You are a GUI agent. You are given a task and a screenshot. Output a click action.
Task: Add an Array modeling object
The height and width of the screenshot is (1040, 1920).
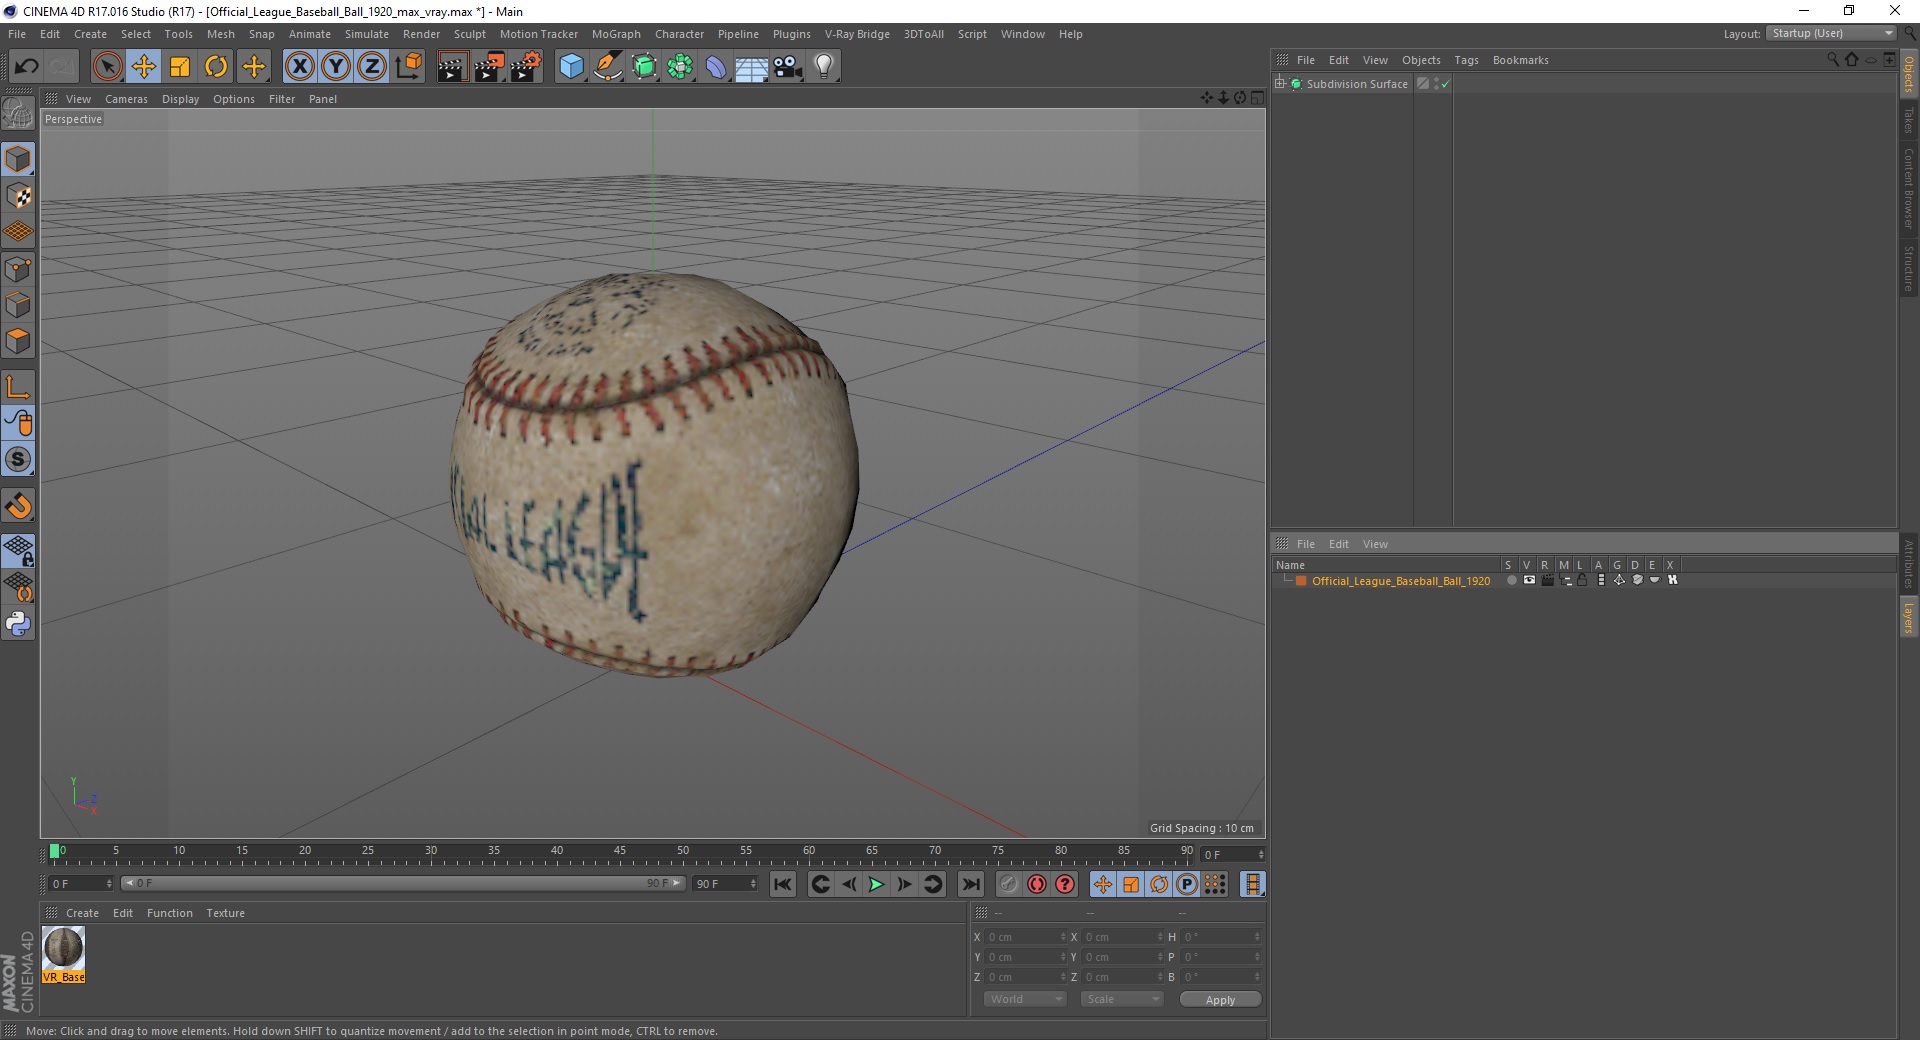681,67
